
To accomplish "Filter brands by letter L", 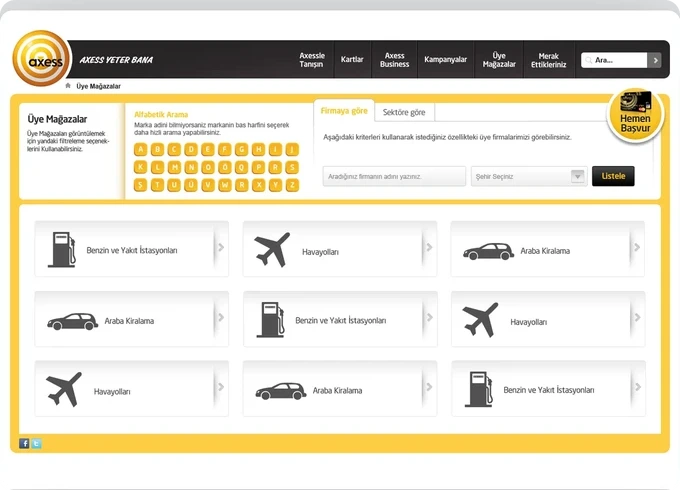I will click(157, 167).
